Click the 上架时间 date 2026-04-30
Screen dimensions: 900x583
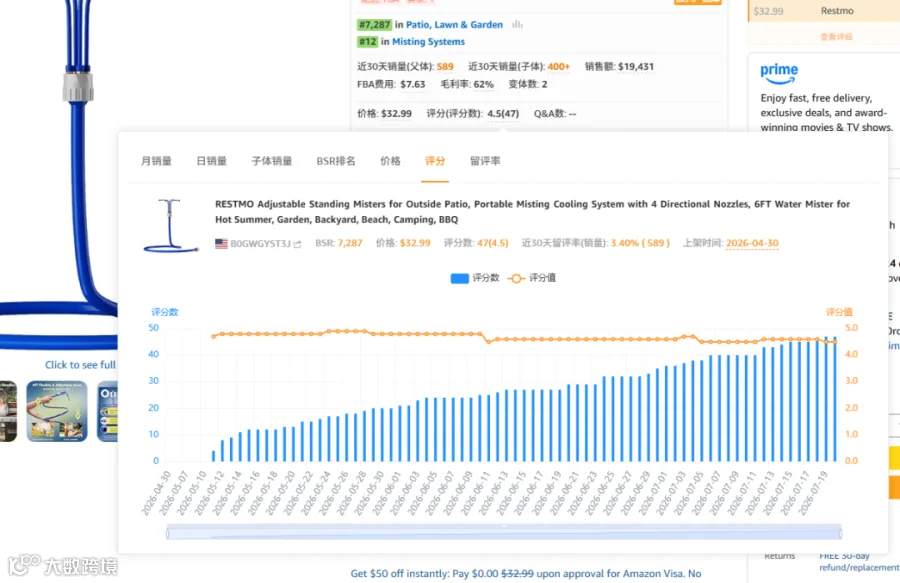[752, 243]
